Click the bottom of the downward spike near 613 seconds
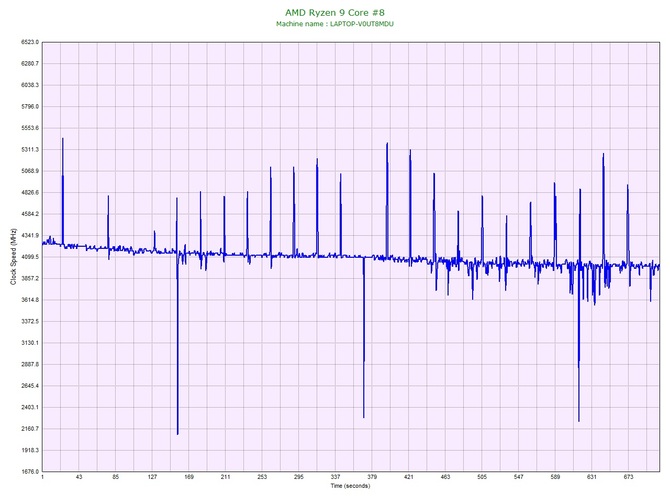670x503 pixels. point(578,421)
